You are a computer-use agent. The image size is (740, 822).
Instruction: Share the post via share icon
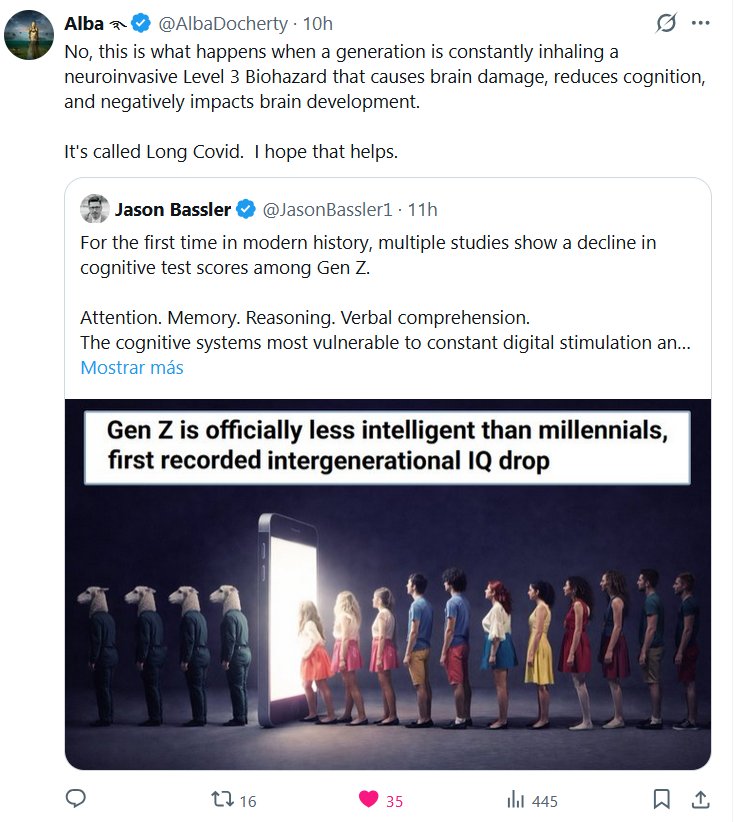tap(701, 799)
